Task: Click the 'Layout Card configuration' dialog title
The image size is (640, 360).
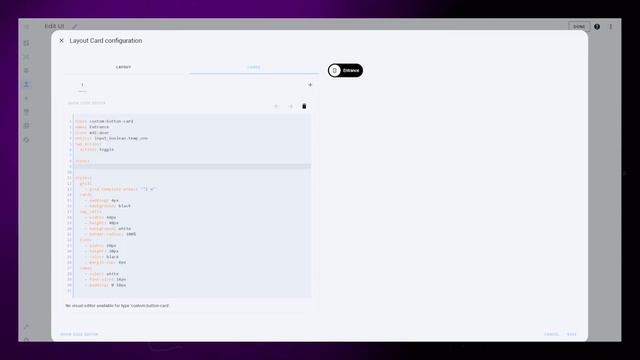Action: click(x=106, y=40)
